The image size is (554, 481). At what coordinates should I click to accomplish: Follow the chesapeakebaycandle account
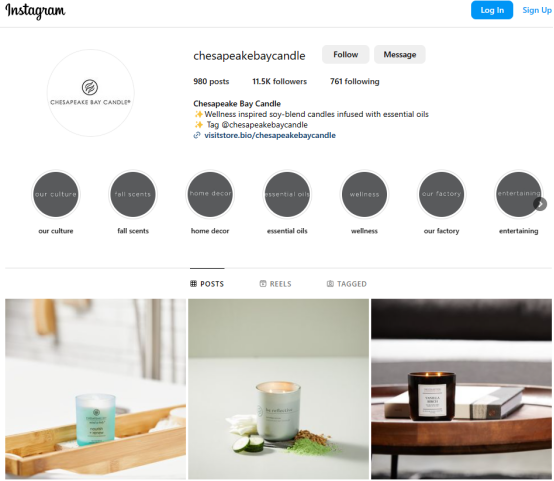pos(346,54)
